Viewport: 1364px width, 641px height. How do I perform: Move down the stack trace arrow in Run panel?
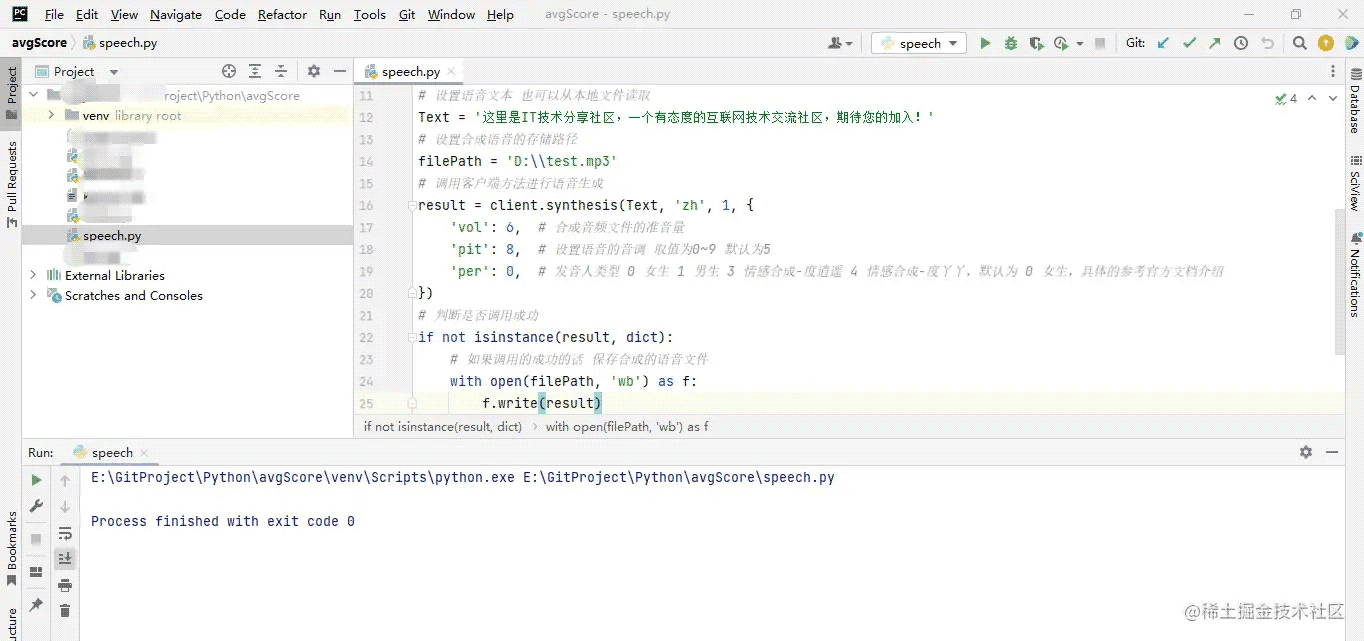click(x=65, y=507)
